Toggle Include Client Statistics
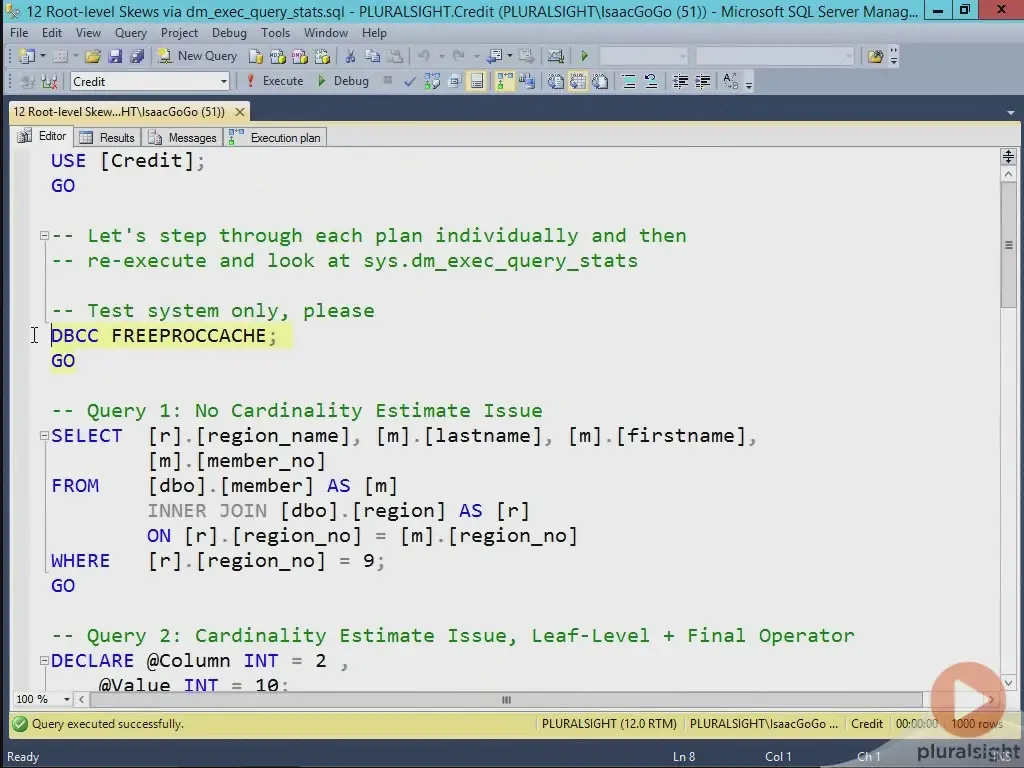The image size is (1024, 768). [526, 82]
